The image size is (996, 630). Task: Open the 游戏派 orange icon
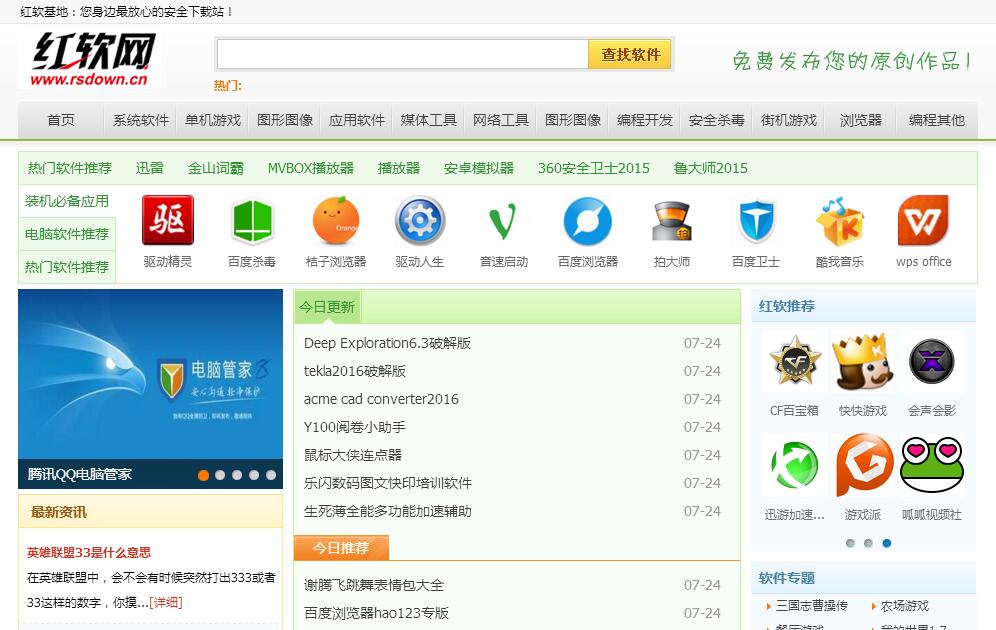[x=863, y=465]
